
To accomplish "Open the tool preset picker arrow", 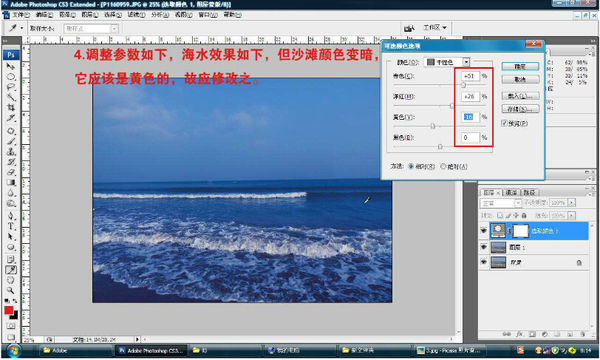I will tap(22, 28).
